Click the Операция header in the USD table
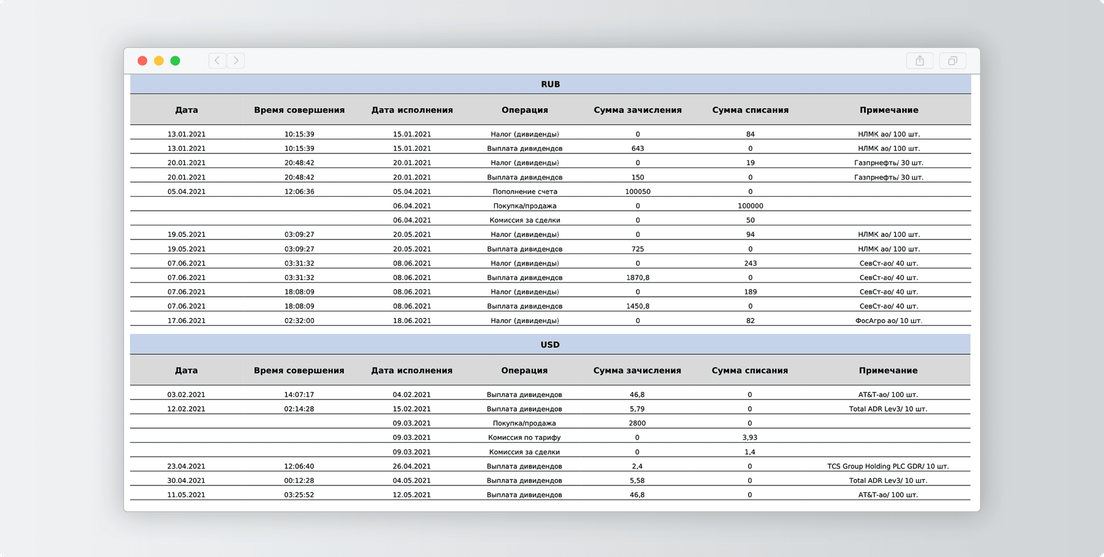Image resolution: width=1104 pixels, height=557 pixels. pos(525,370)
